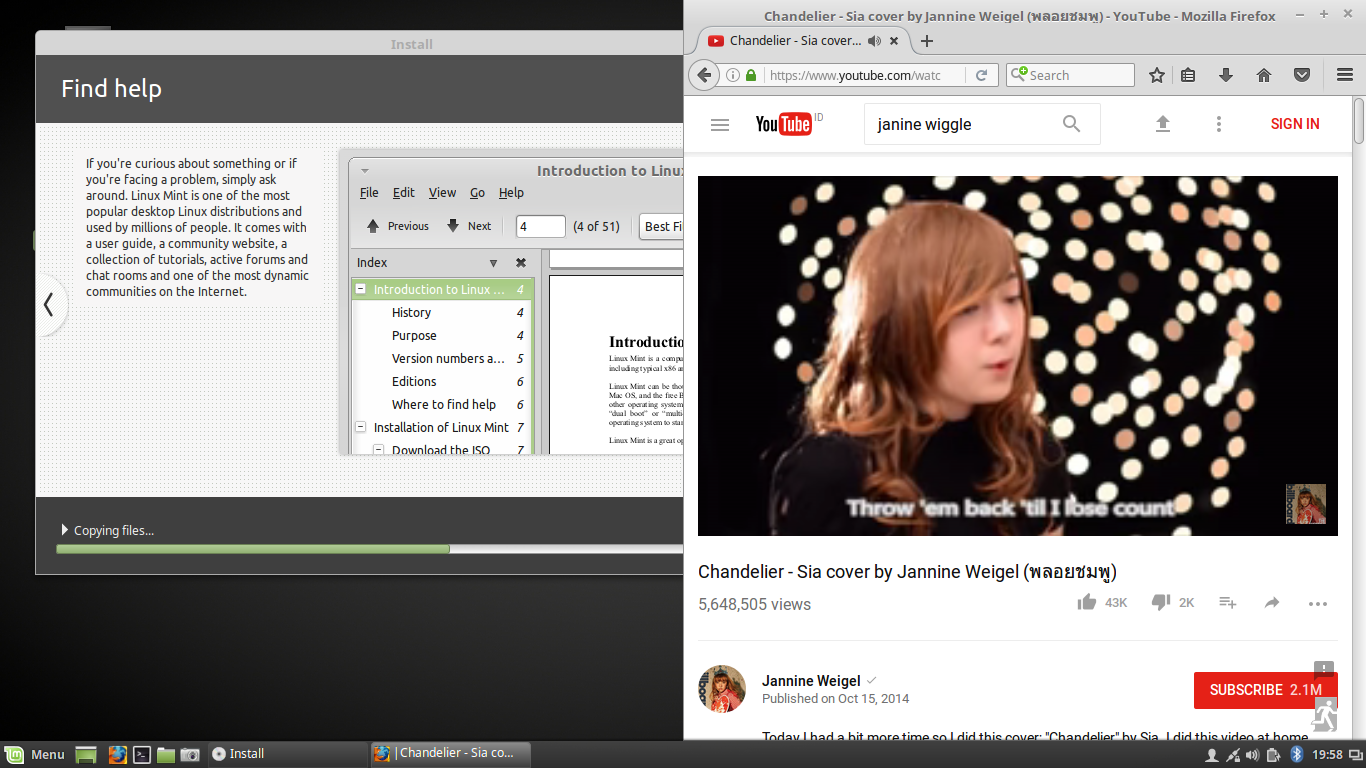Open the Index sidebar dropdown arrow
This screenshot has height=768, width=1366.
coord(493,263)
